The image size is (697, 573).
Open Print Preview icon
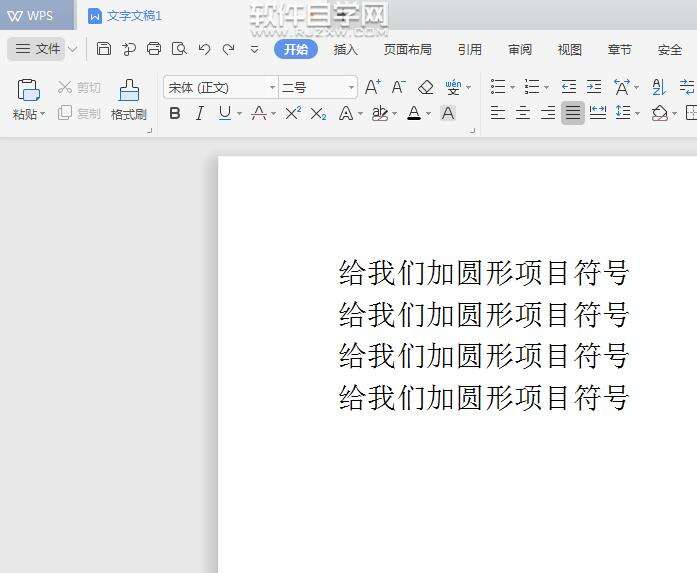point(179,48)
